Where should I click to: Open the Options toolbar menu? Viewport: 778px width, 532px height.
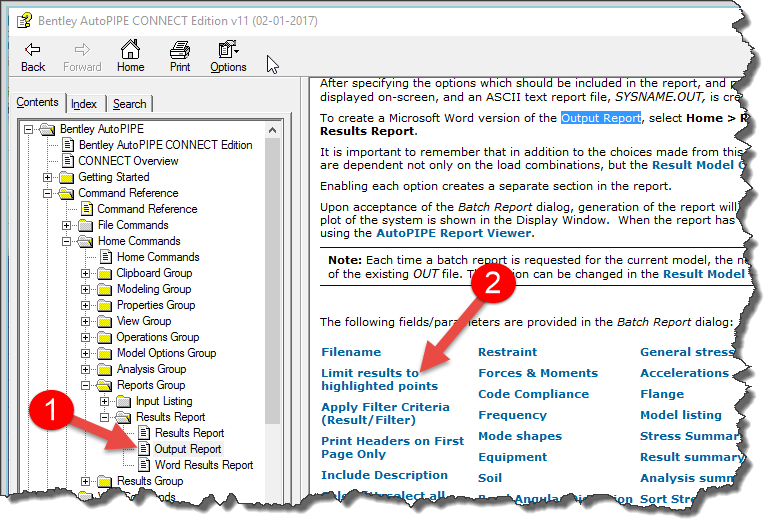228,57
